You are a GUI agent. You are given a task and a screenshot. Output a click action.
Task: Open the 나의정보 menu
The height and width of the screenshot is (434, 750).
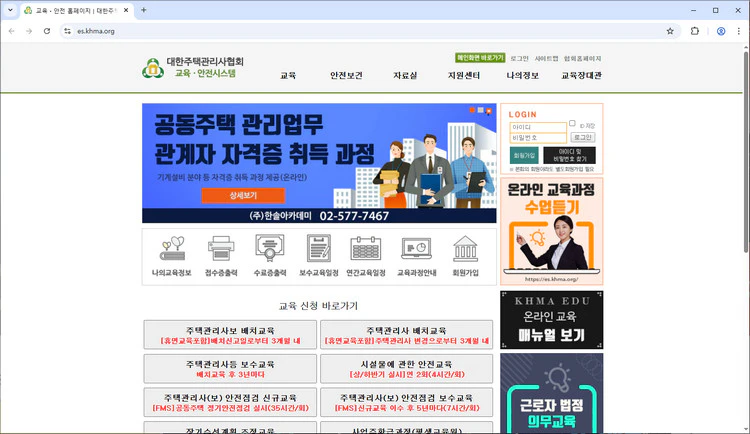523,75
